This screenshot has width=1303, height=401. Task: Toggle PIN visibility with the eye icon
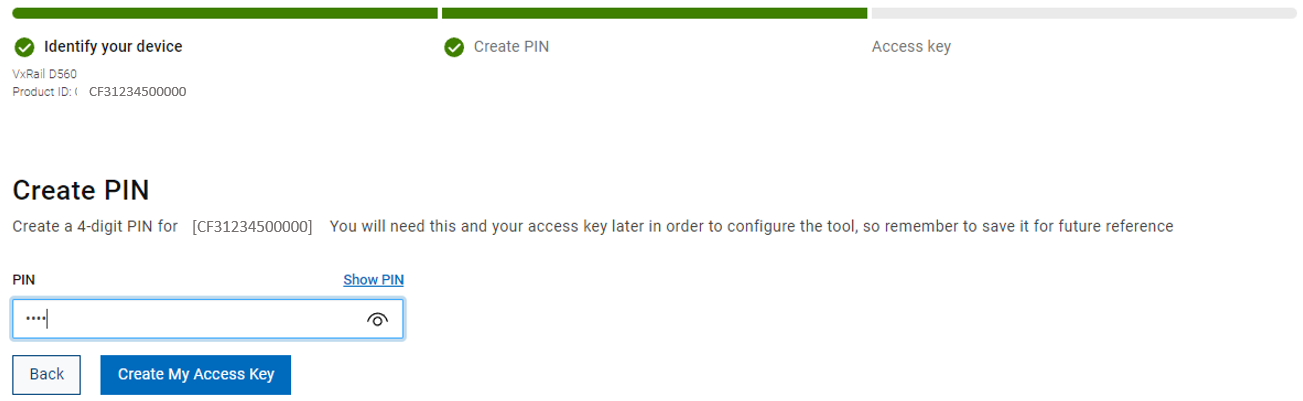point(378,319)
